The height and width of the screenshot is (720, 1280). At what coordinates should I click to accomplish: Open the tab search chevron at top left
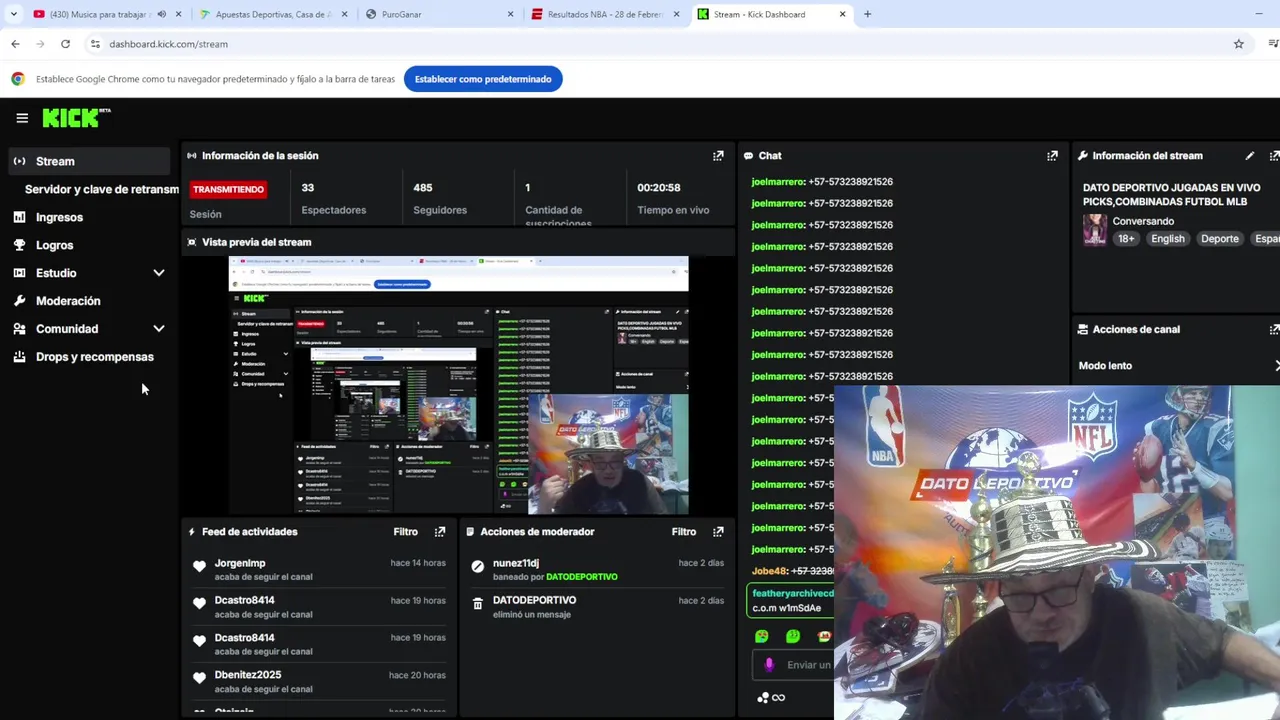14,14
